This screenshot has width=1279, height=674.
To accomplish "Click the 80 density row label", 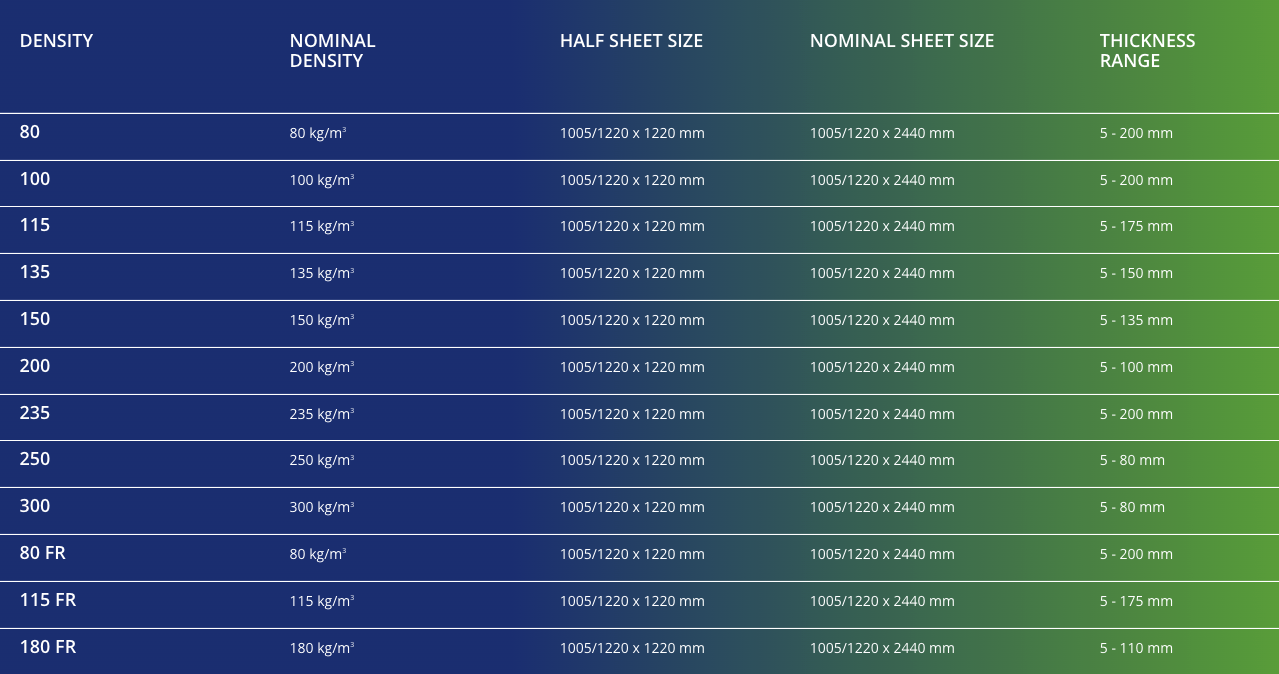I will 30,132.
